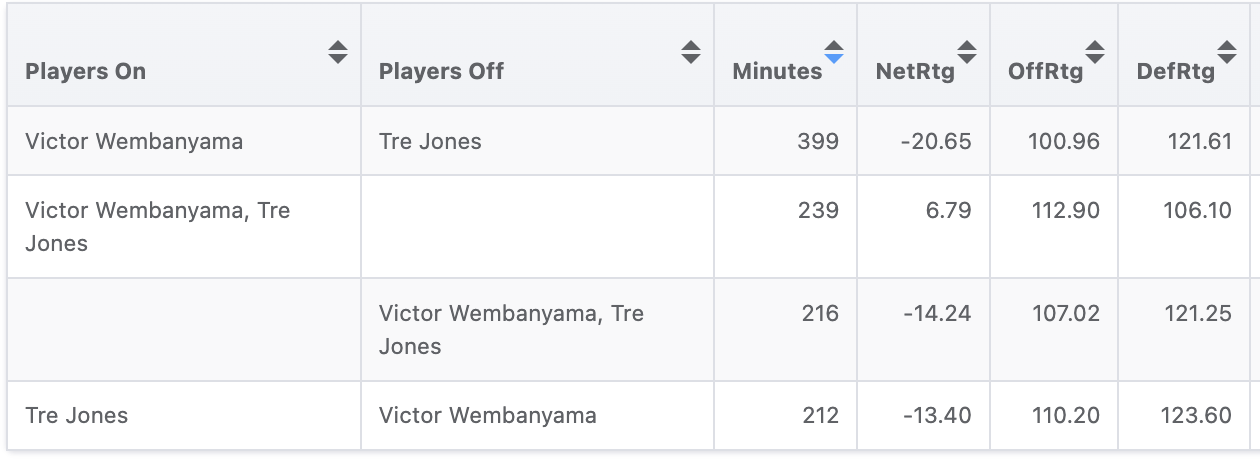This screenshot has width=1260, height=468.
Task: Click the -13.40 NetRtg cell
Action: tap(936, 415)
